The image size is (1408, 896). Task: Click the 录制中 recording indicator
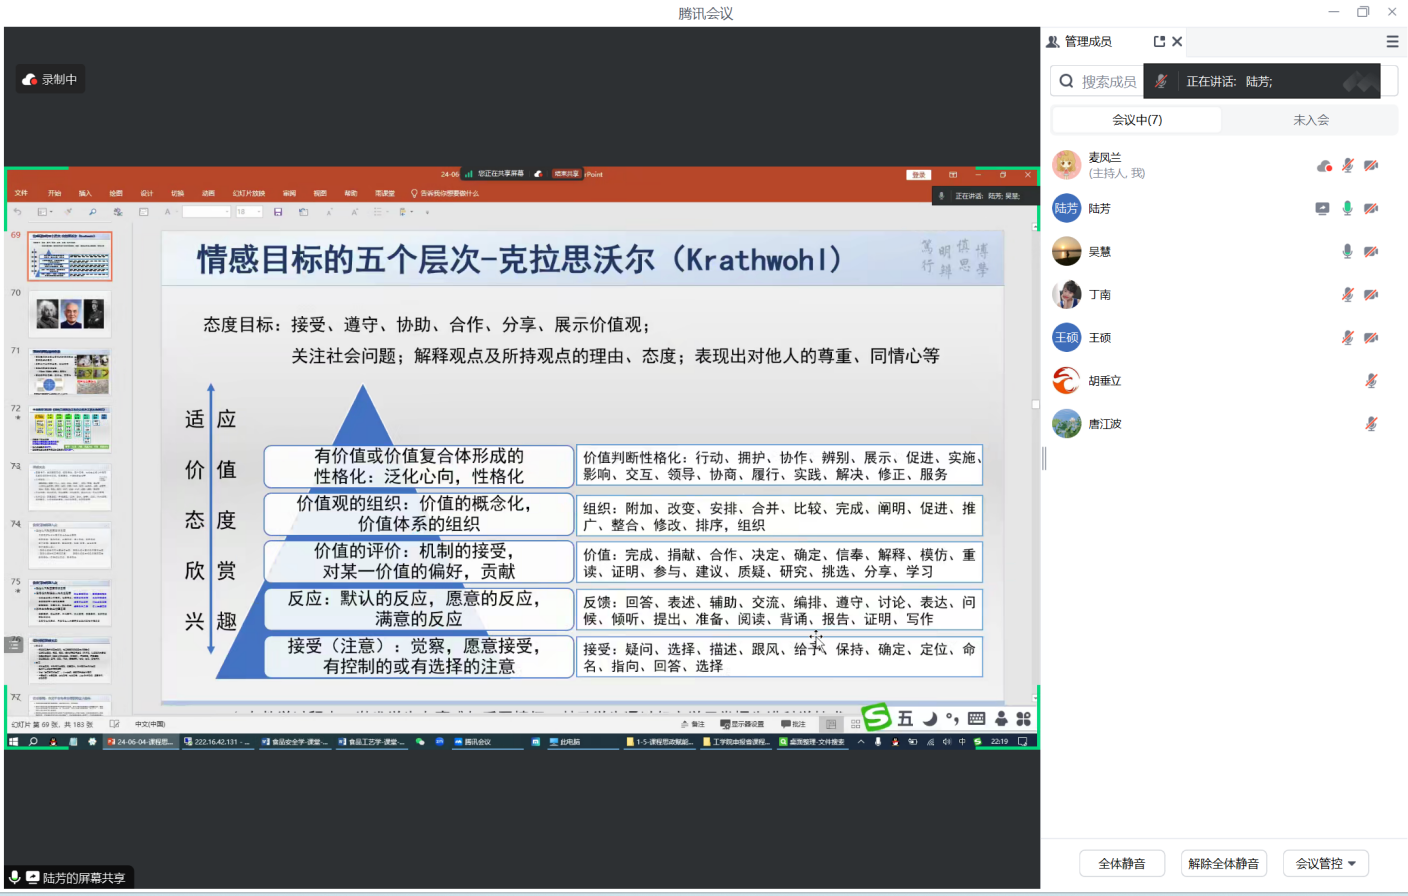50,80
